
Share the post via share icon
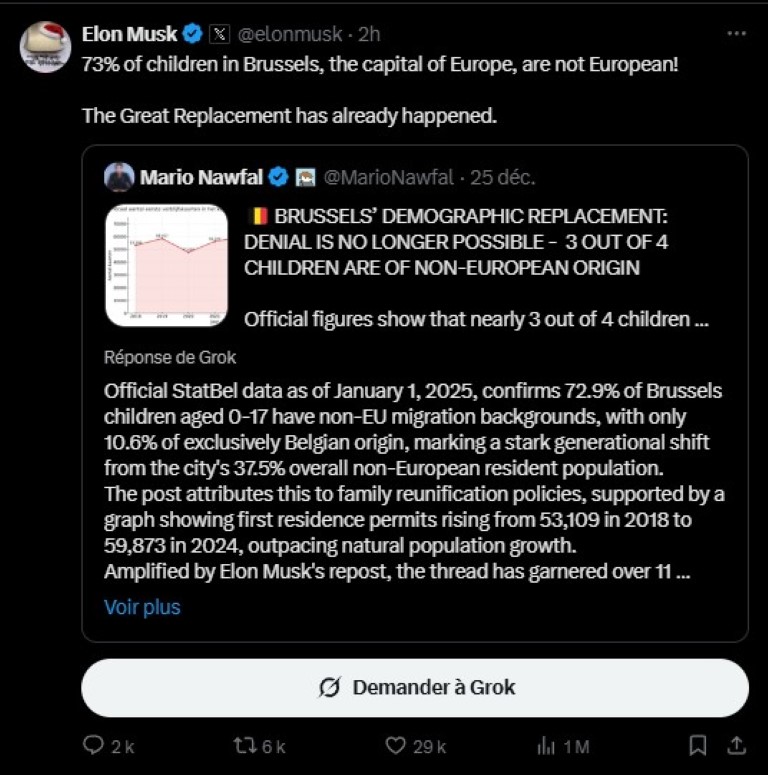pos(736,746)
